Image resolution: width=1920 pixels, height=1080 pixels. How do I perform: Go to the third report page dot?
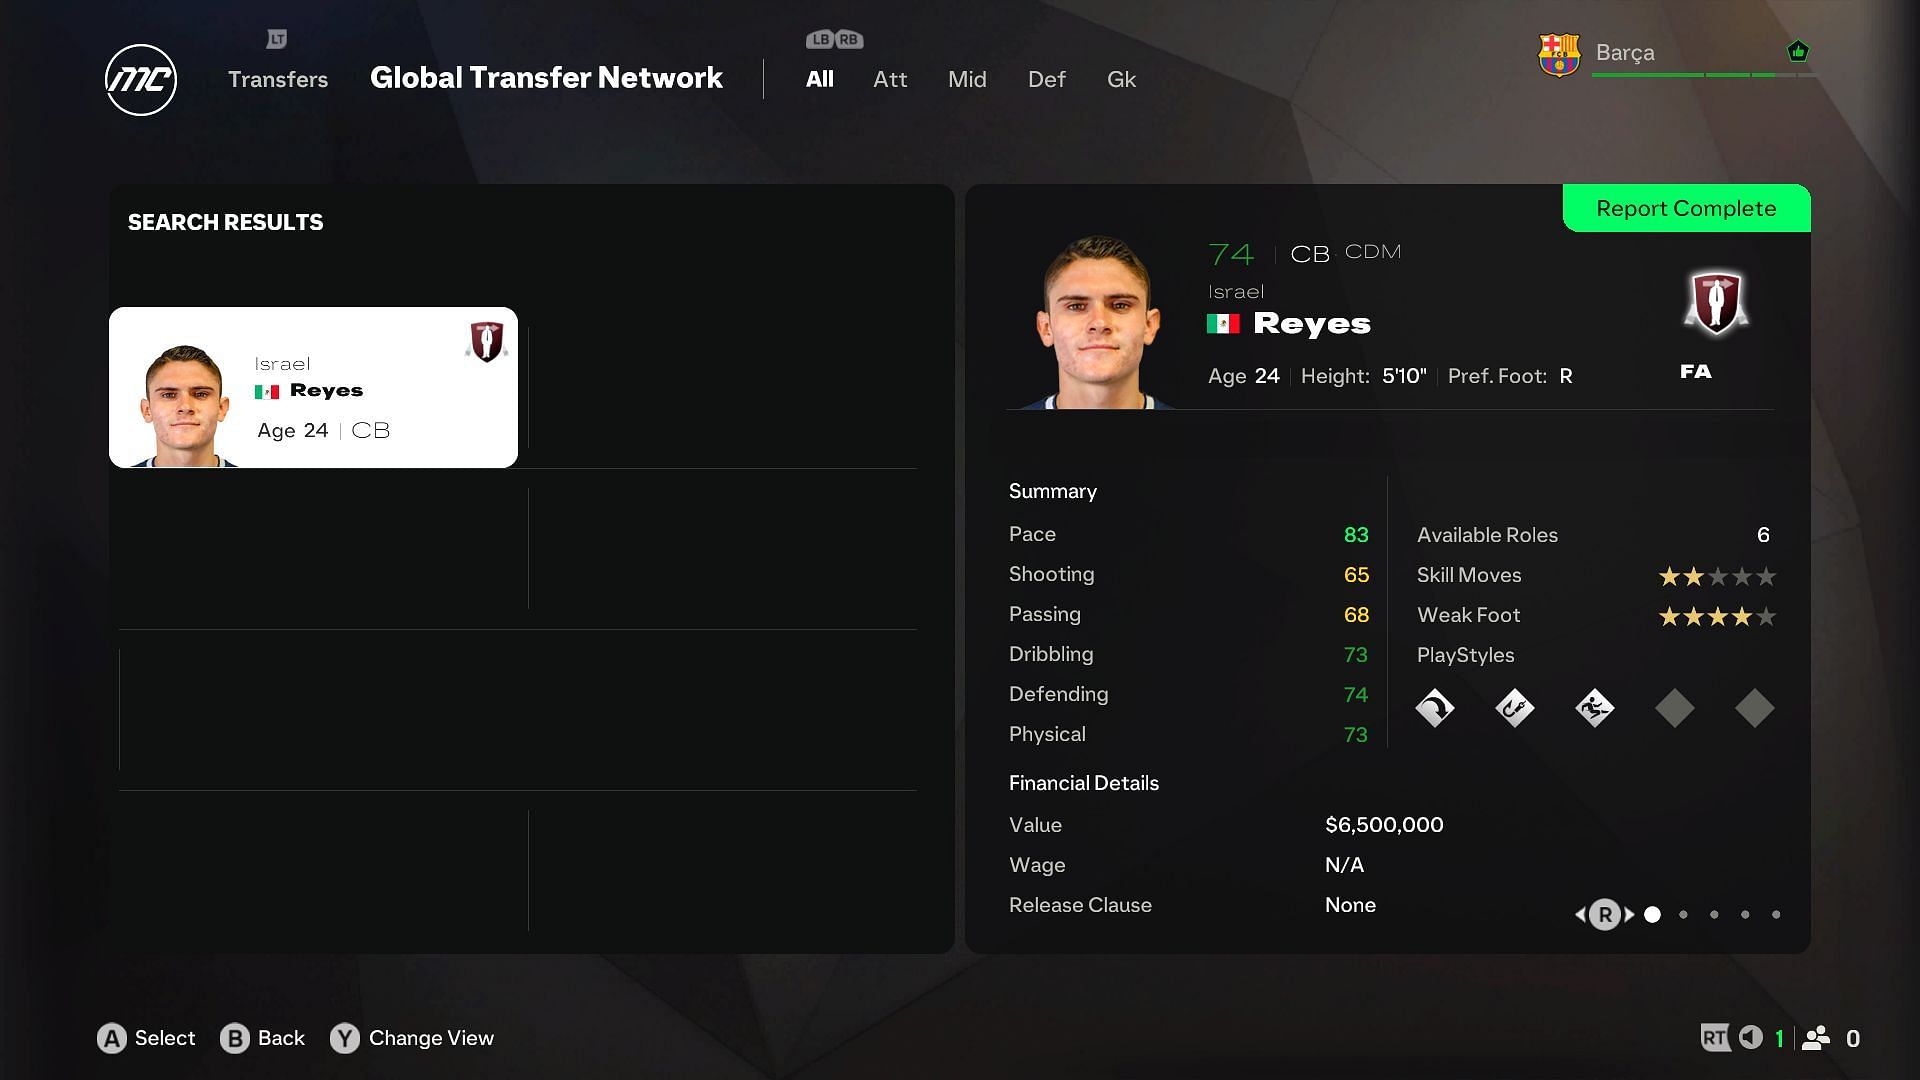click(x=1714, y=914)
